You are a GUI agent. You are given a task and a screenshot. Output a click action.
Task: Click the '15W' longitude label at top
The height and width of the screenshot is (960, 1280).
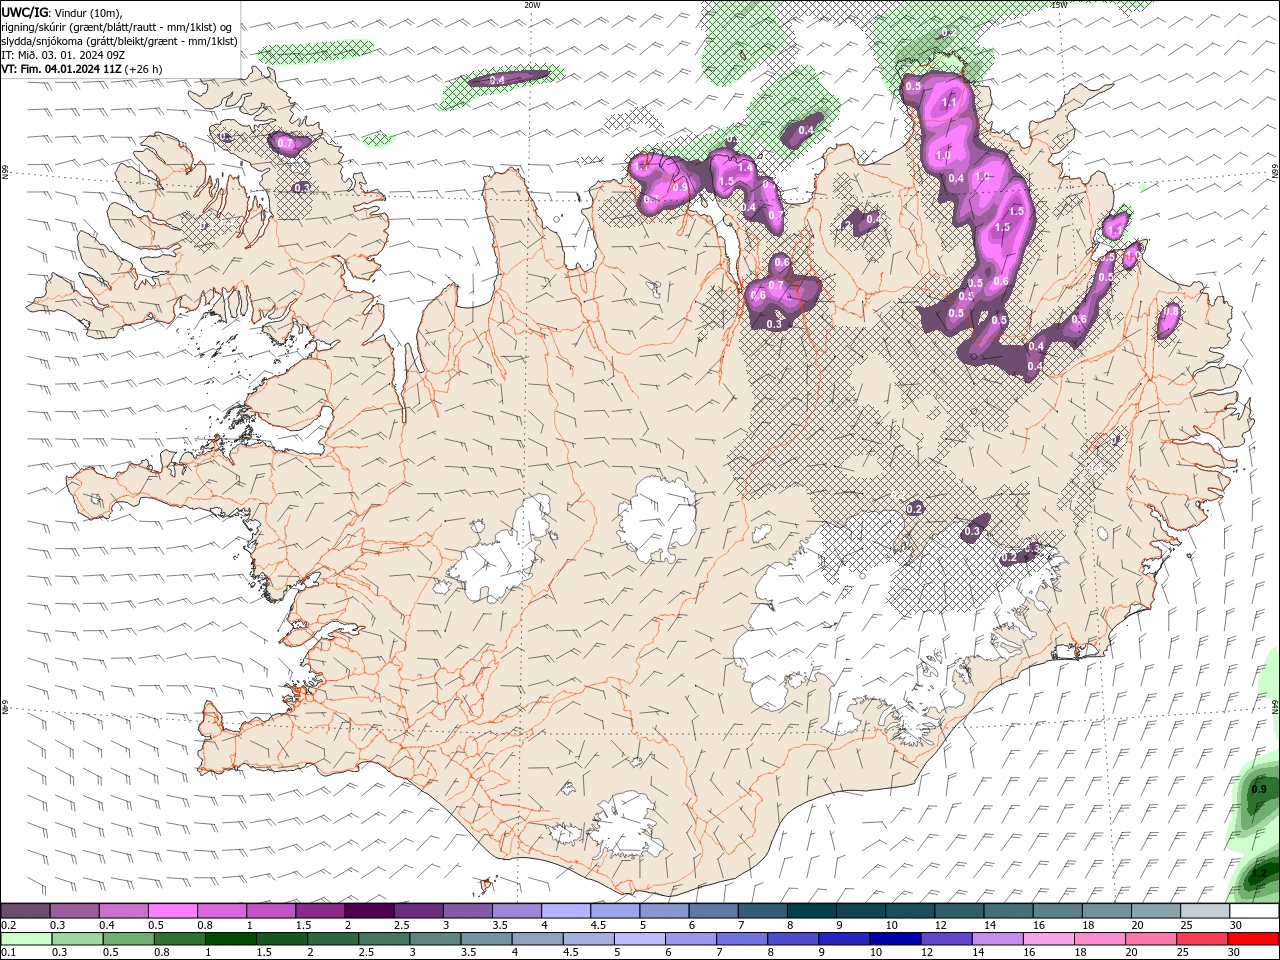1060,5
